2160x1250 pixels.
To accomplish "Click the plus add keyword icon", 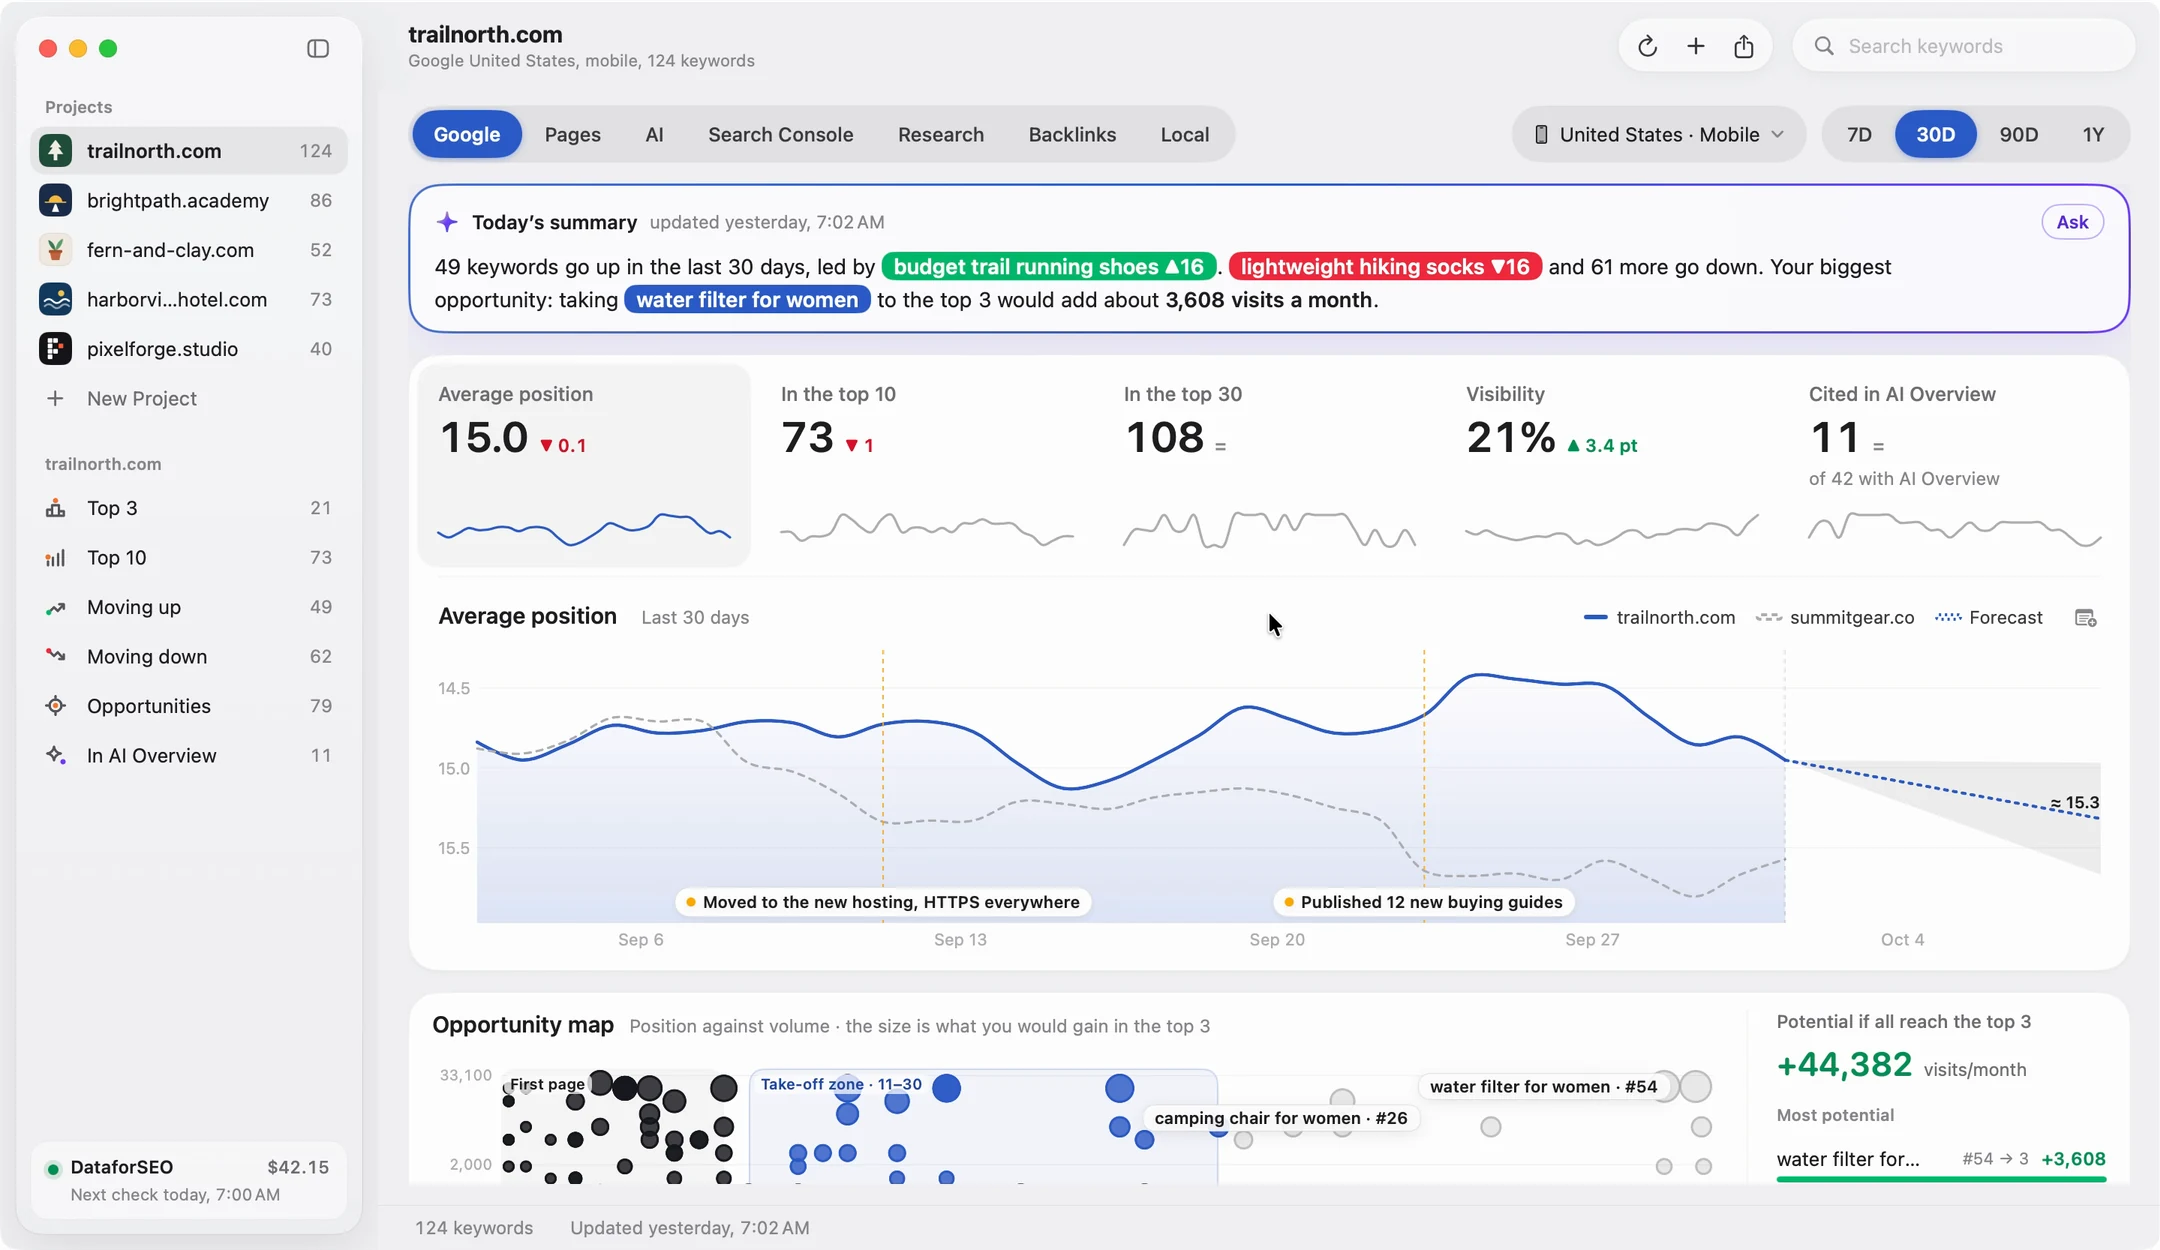I will (x=1695, y=46).
